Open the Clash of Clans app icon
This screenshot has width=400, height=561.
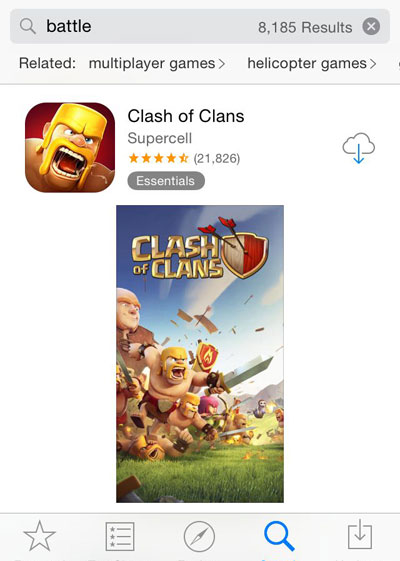[70, 147]
